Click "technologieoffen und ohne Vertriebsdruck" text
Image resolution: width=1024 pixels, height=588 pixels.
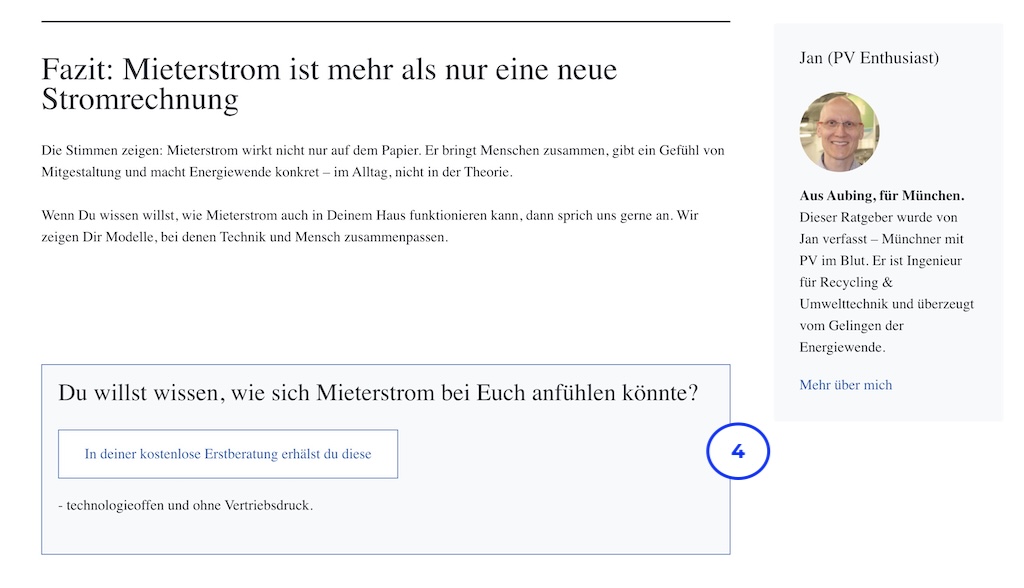click(x=189, y=505)
